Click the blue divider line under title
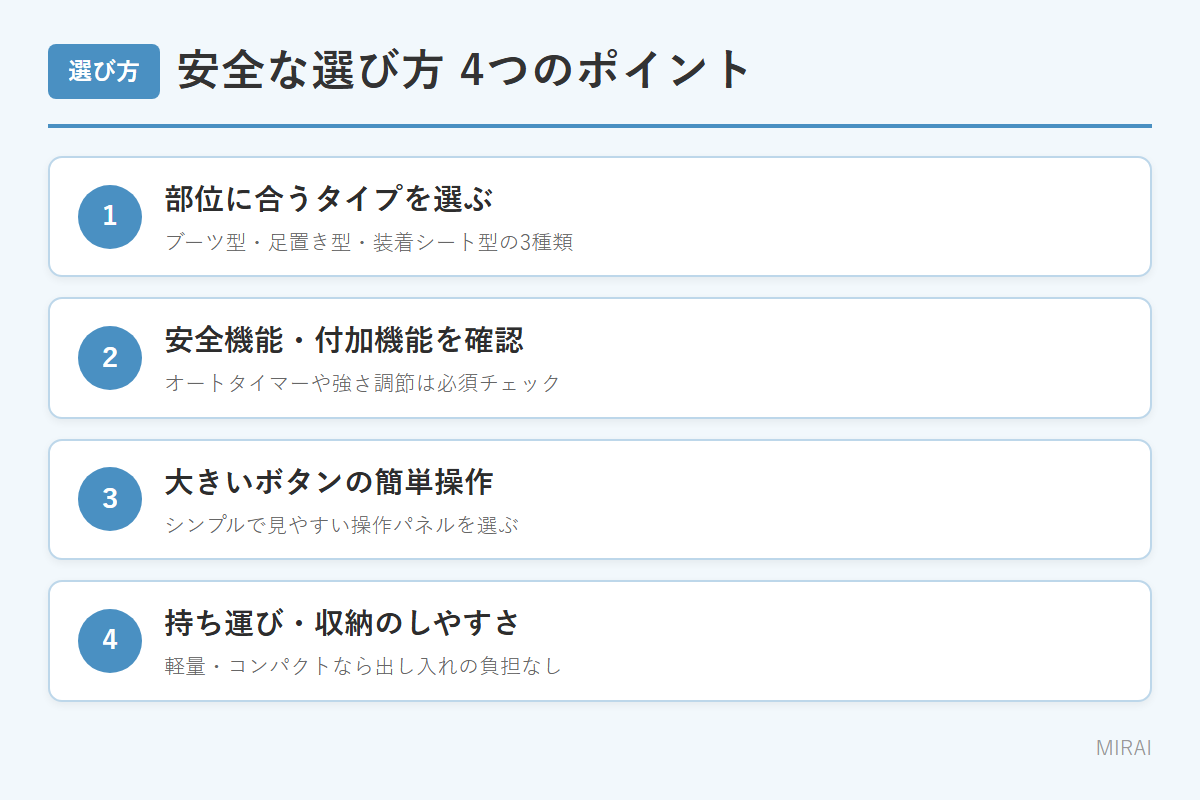The width and height of the screenshot is (1200, 800). 600,126
